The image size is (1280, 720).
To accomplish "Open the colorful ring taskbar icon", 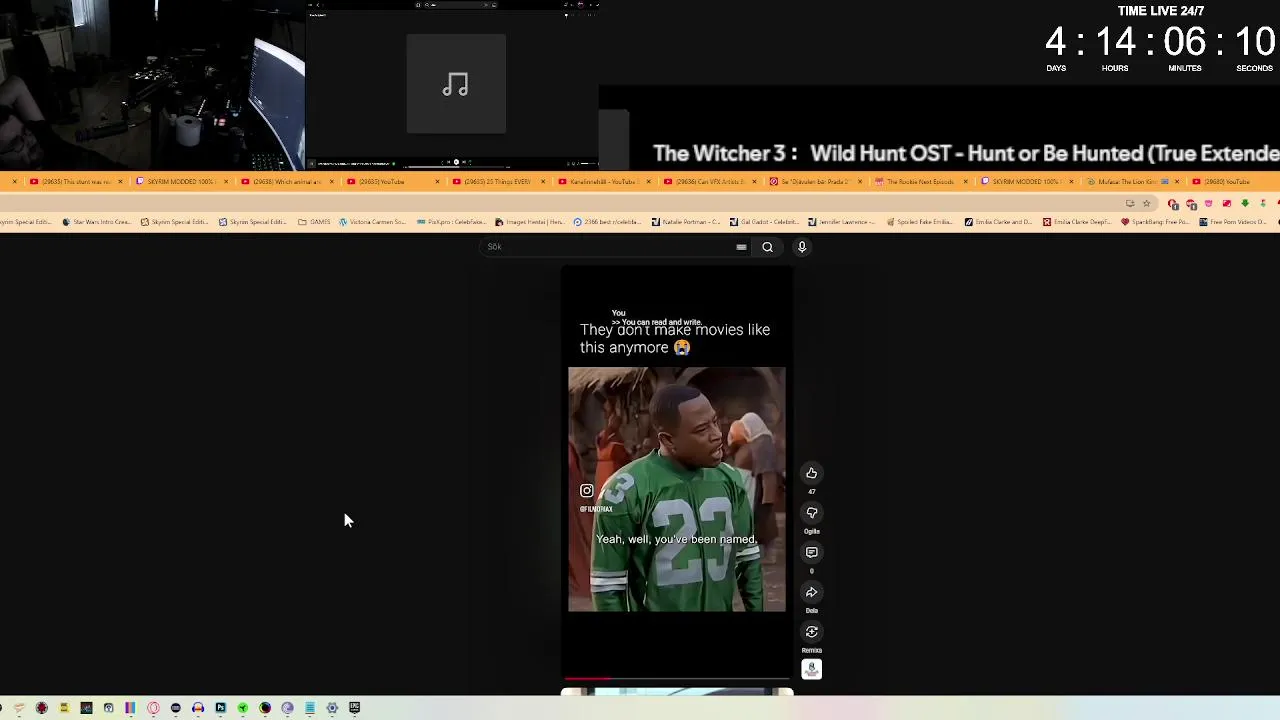I will pos(265,708).
